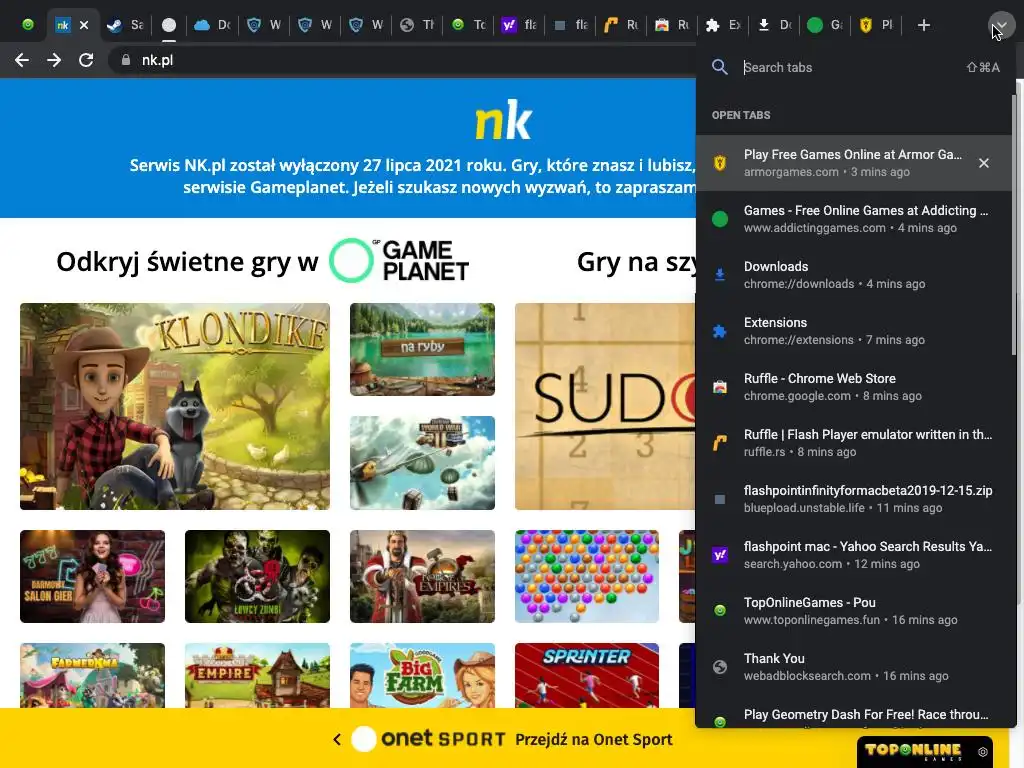
Task: Click the Armor Games shield favicon in list
Action: tap(720, 163)
